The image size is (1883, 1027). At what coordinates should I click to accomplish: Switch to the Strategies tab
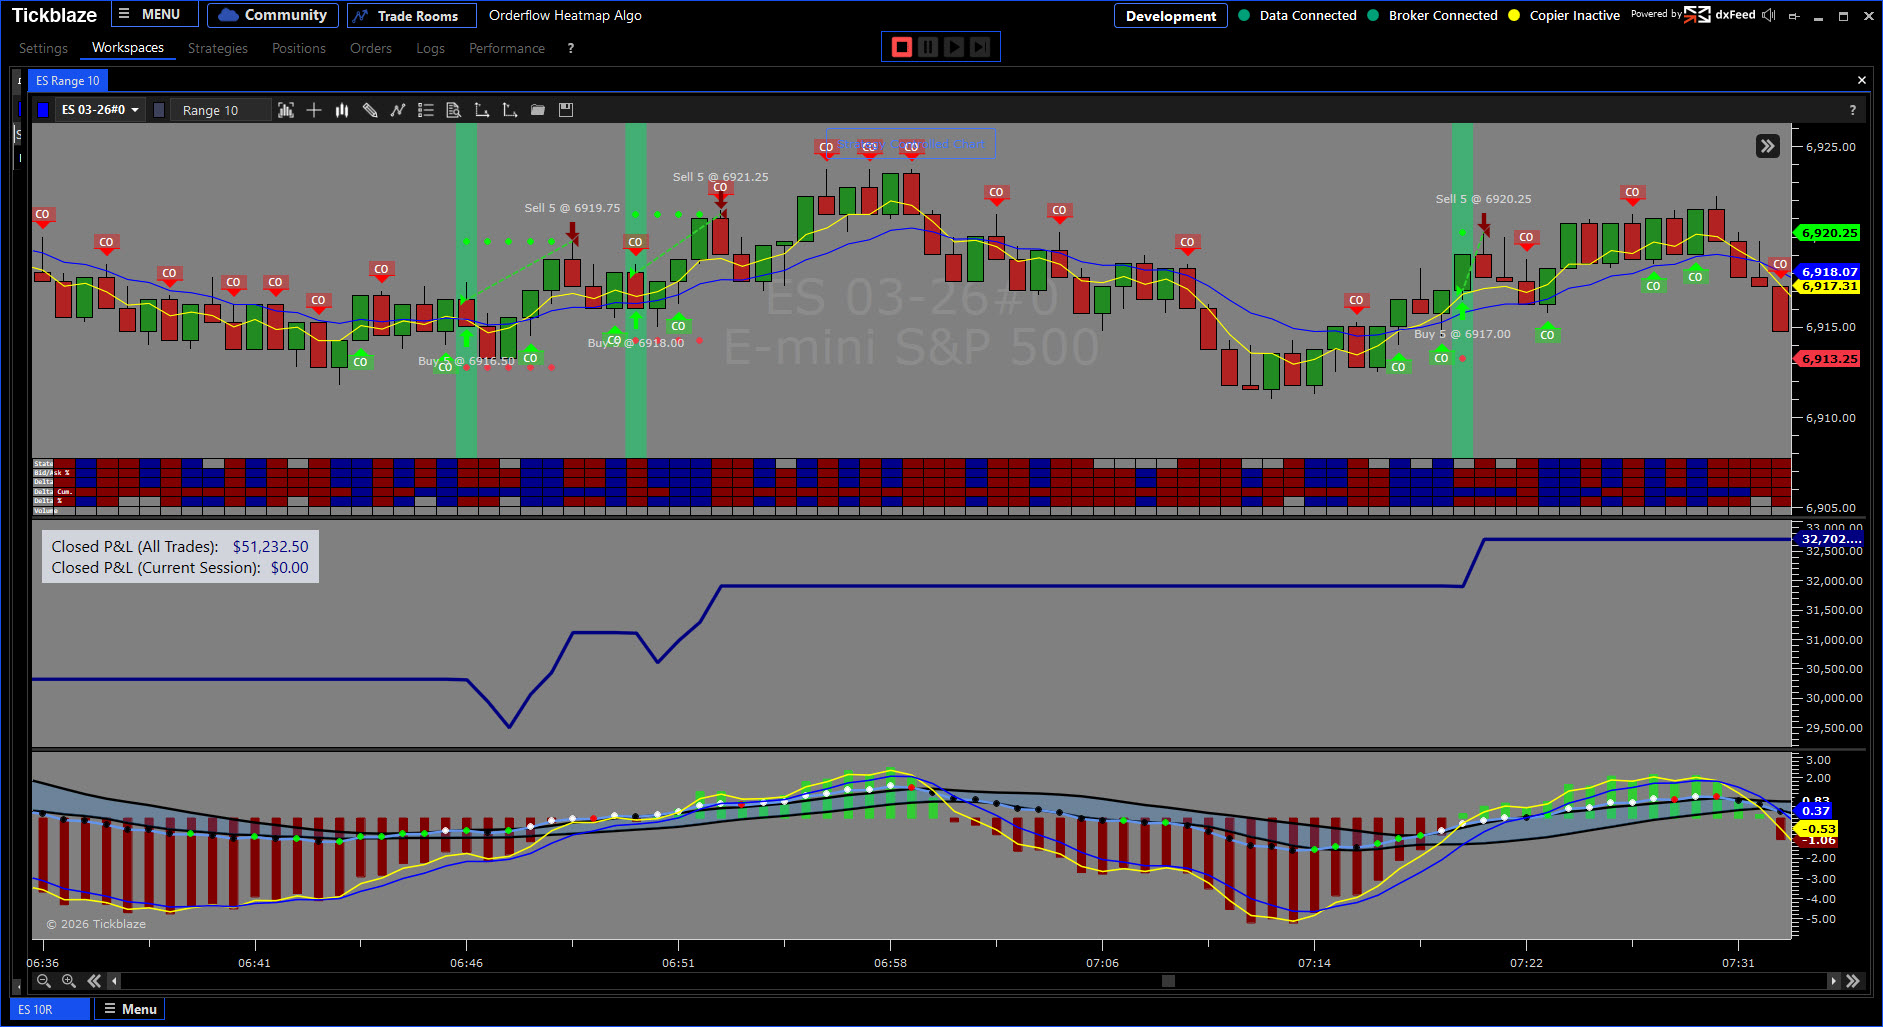pos(217,48)
